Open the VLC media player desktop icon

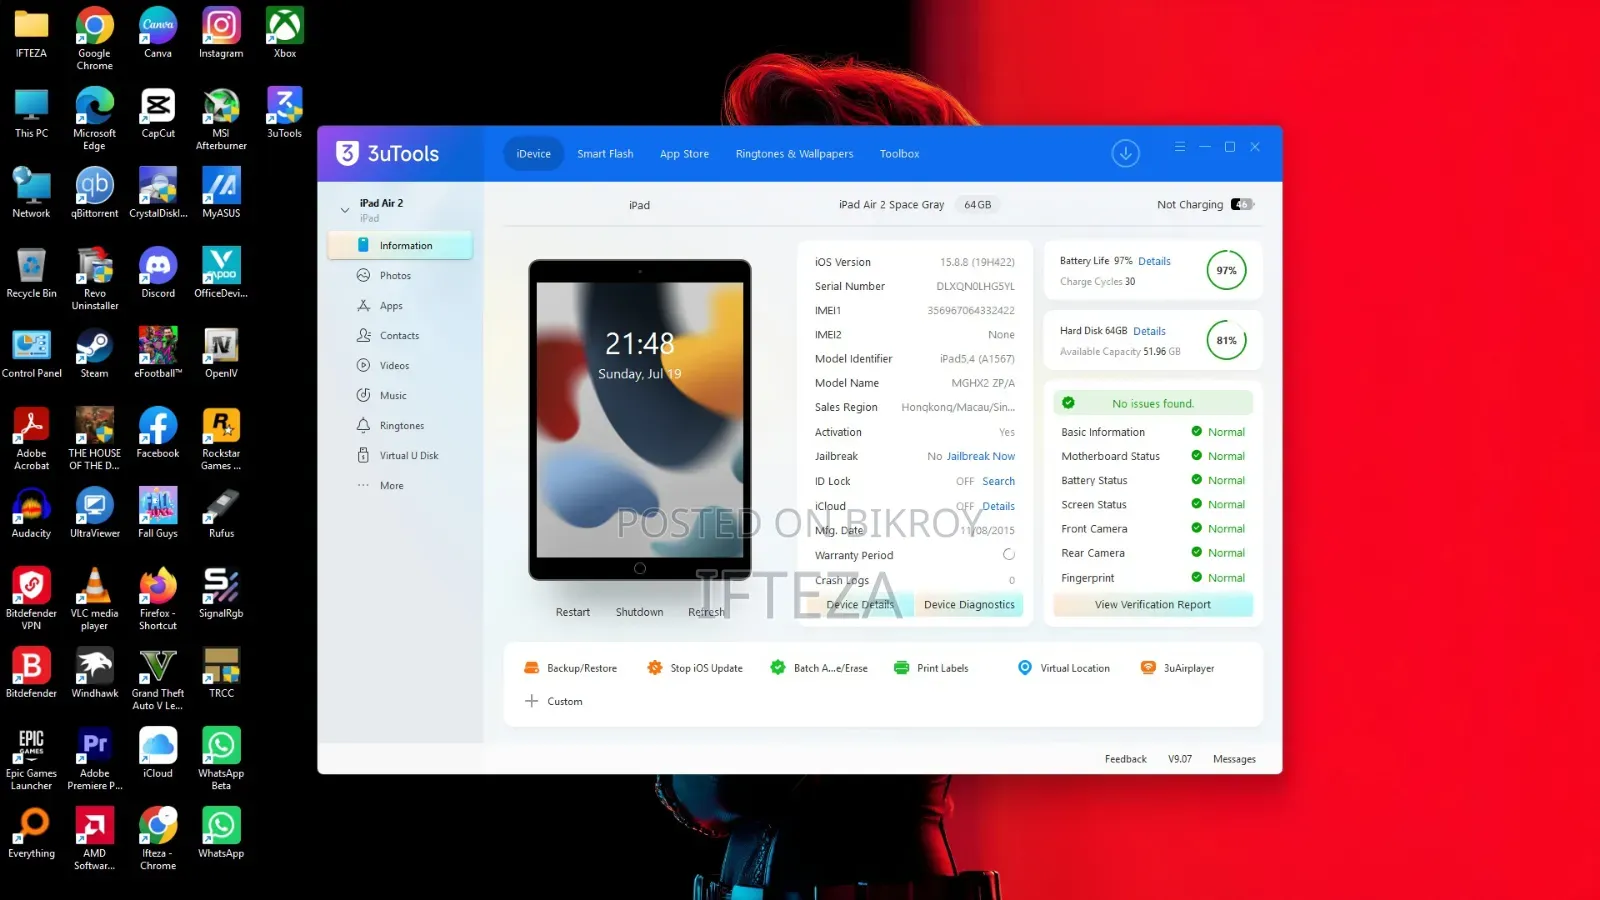pos(94,599)
